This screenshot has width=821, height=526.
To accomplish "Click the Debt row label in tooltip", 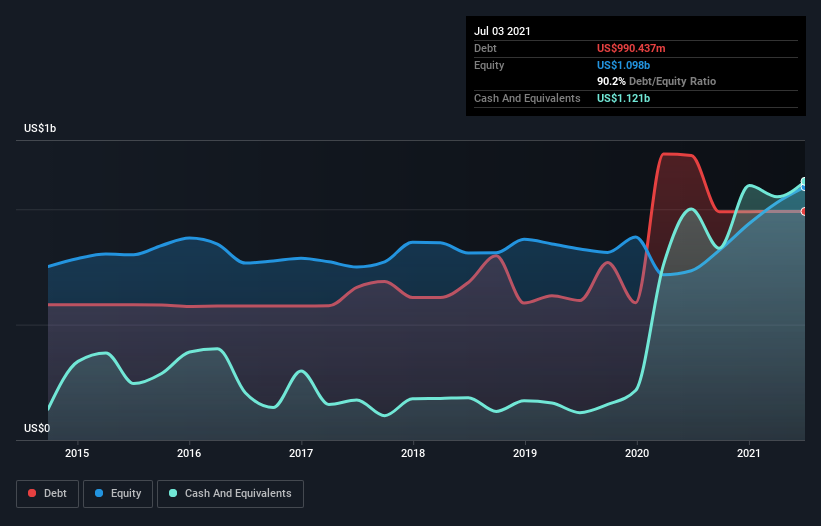I will (x=485, y=49).
